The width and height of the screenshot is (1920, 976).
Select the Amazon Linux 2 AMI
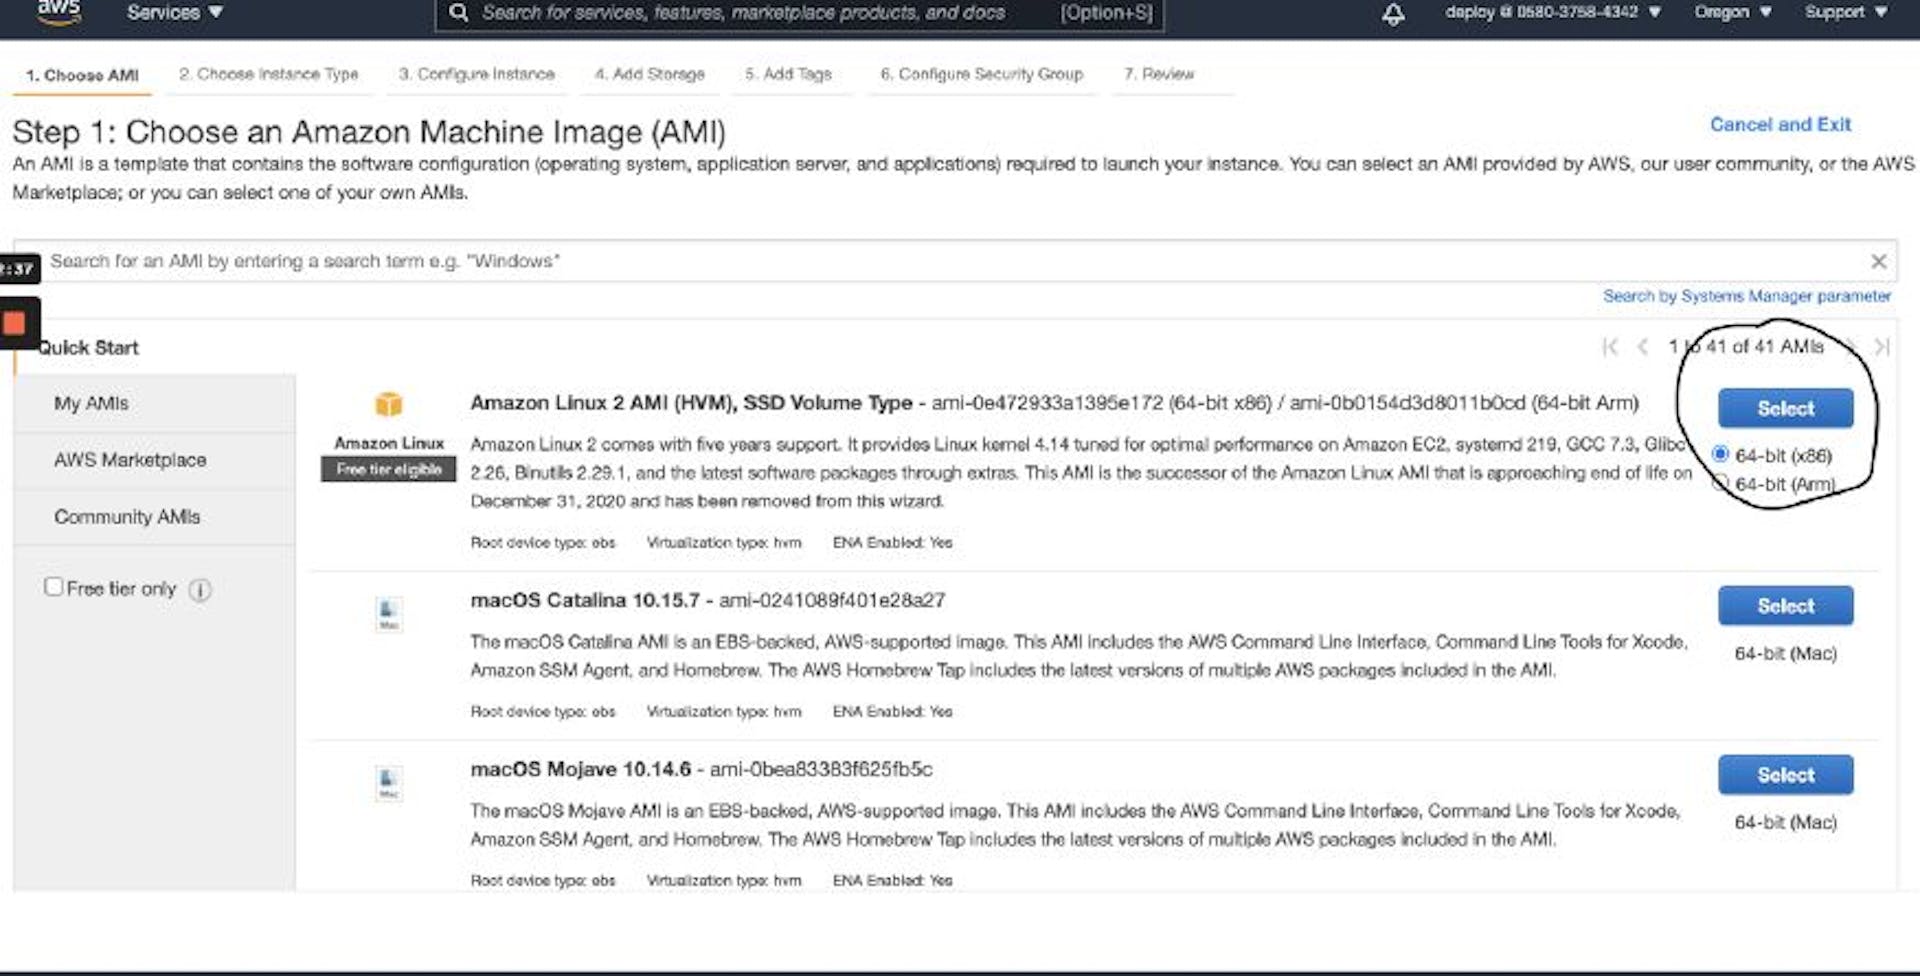click(1786, 407)
